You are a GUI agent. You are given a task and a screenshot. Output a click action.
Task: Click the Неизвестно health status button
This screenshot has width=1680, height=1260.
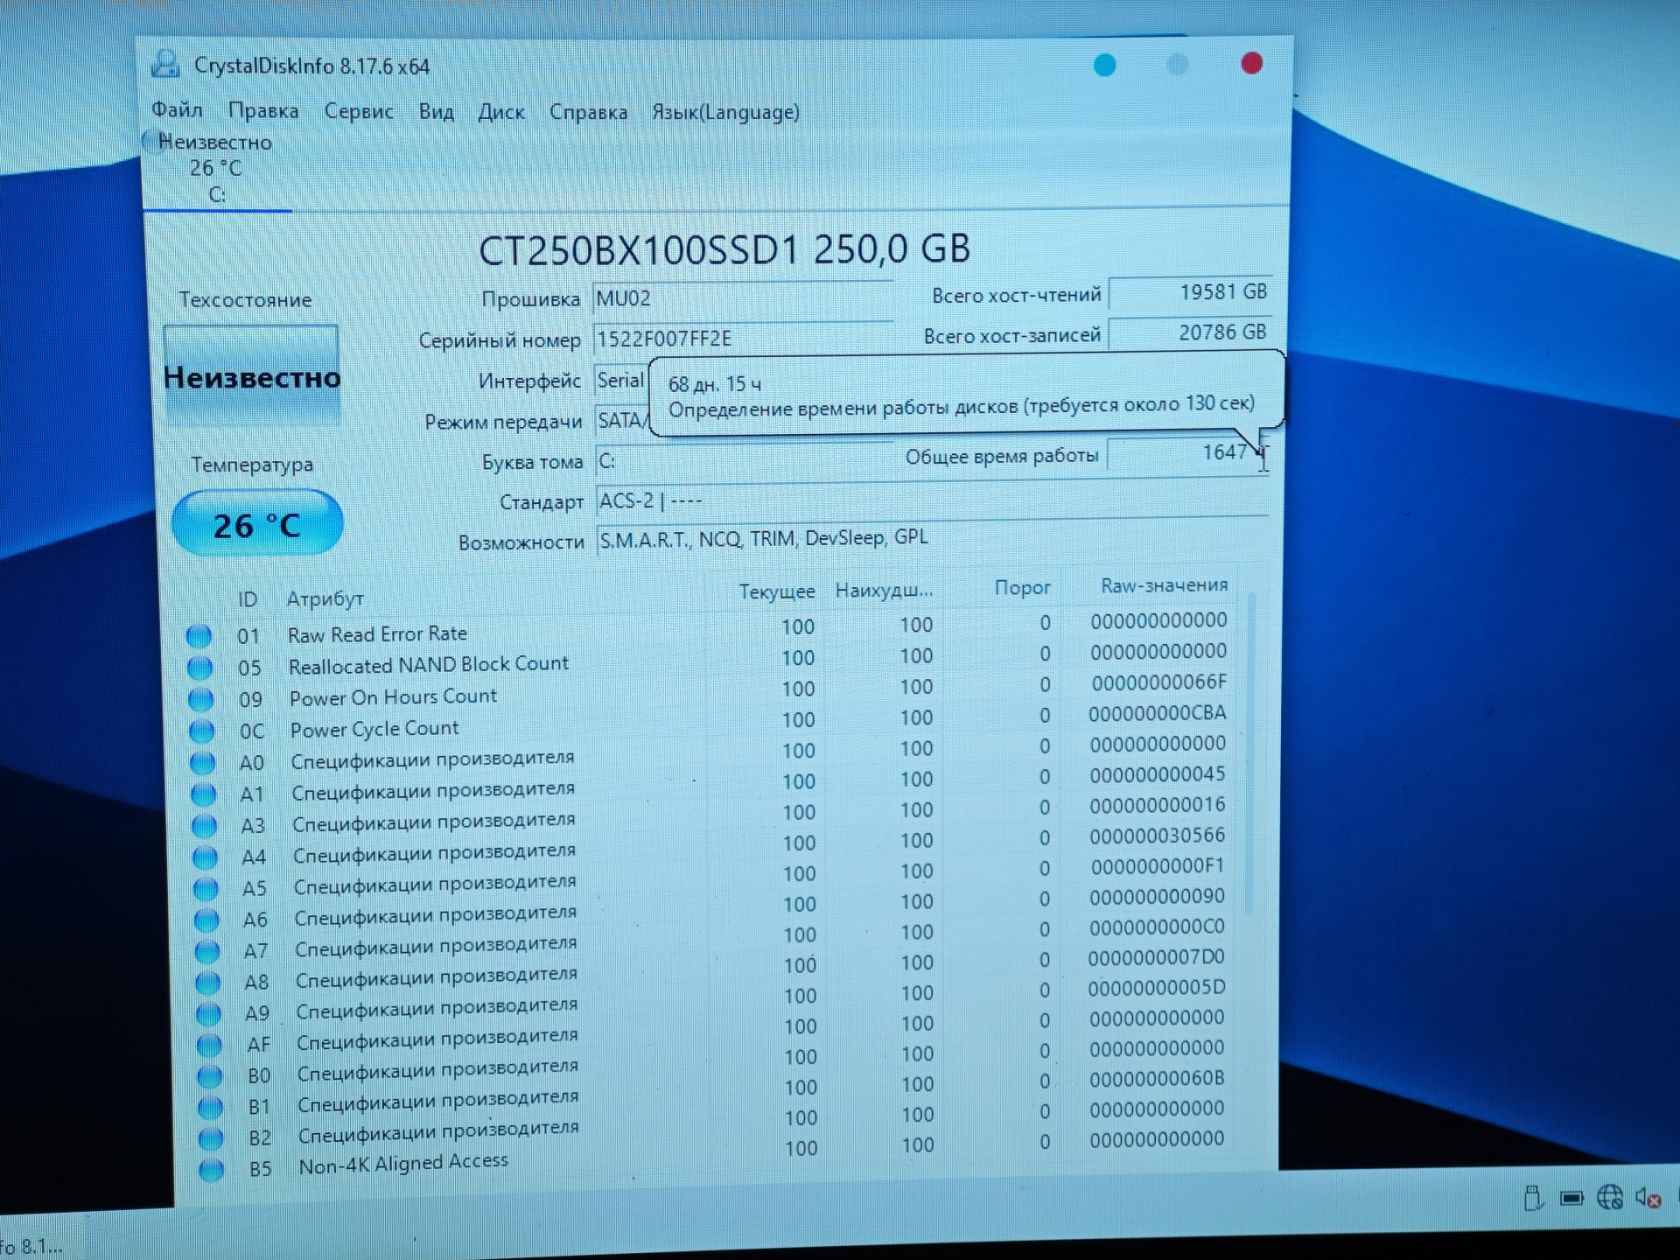pyautogui.click(x=251, y=376)
